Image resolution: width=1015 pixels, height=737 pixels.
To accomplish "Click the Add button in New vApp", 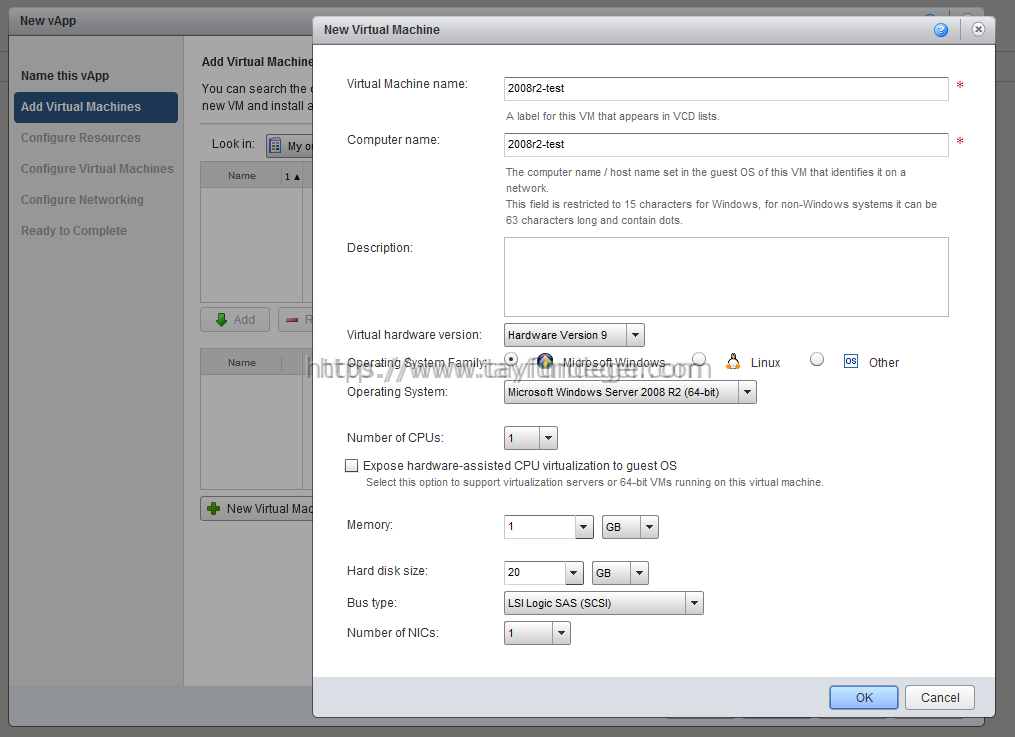I will point(235,320).
